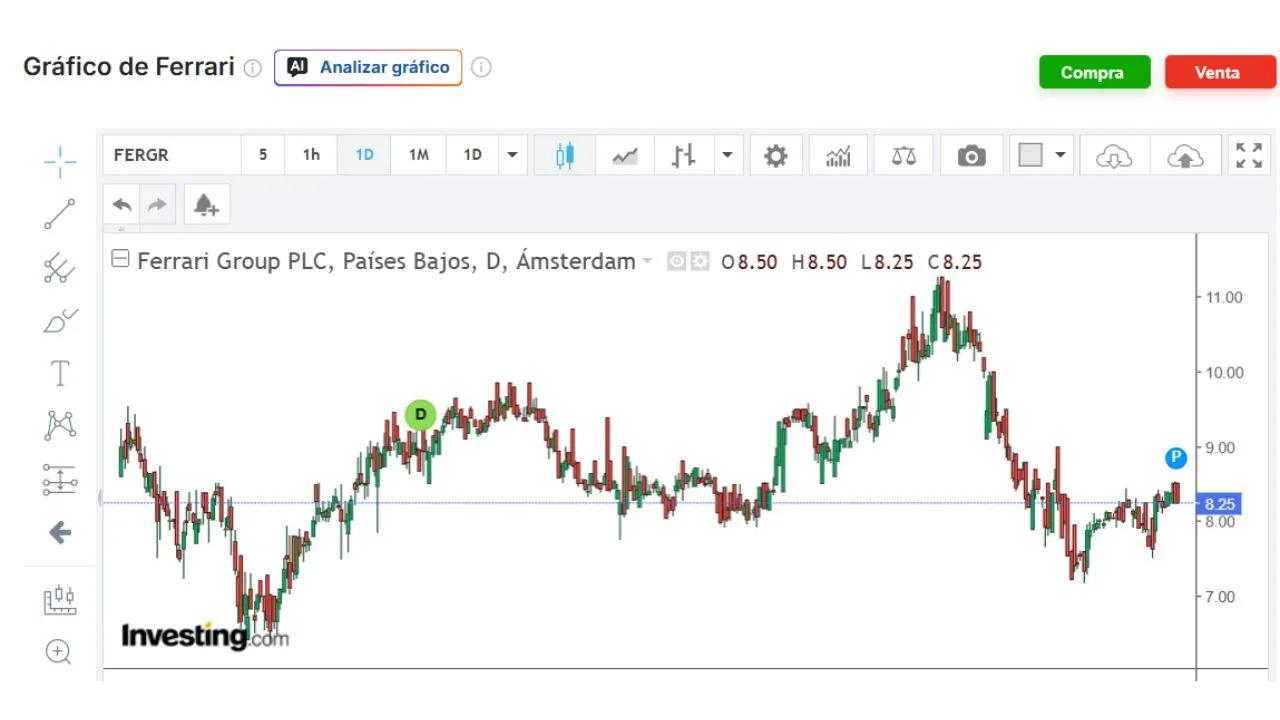
Task: Select the 1M interval
Action: pyautogui.click(x=419, y=155)
